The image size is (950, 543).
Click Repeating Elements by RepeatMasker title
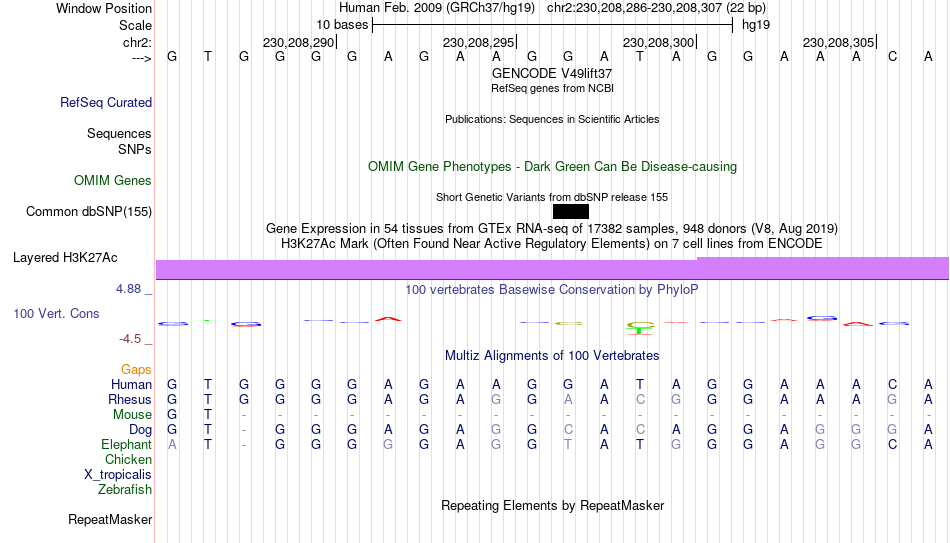click(x=553, y=505)
